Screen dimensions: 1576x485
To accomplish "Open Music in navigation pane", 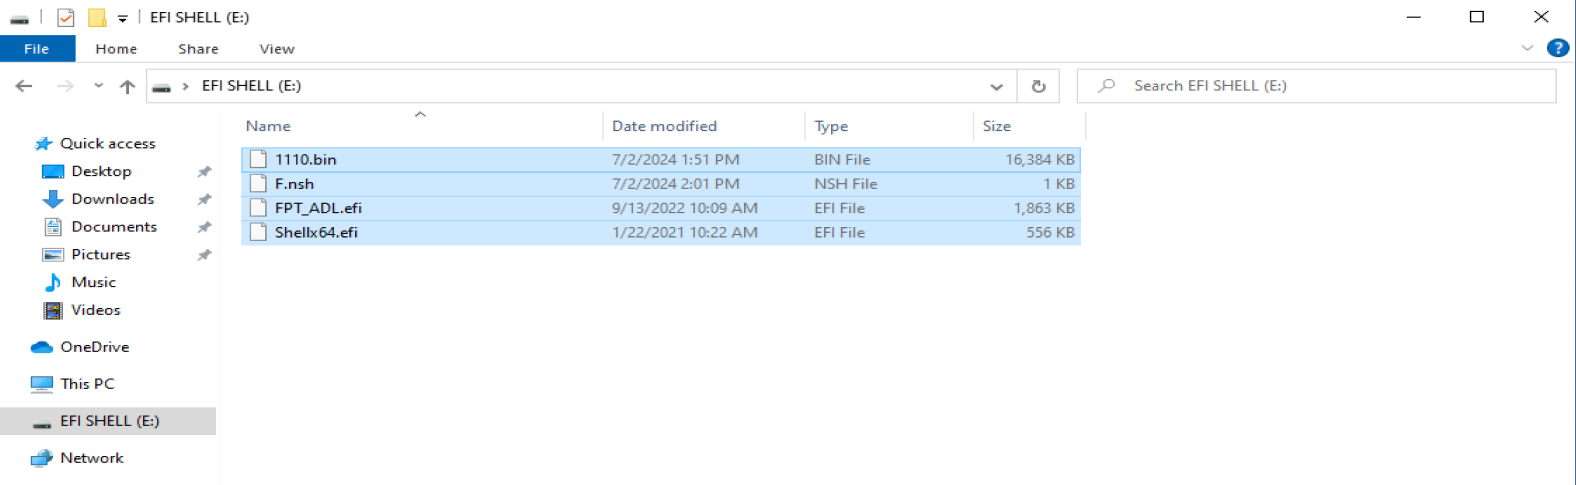I will 94,282.
